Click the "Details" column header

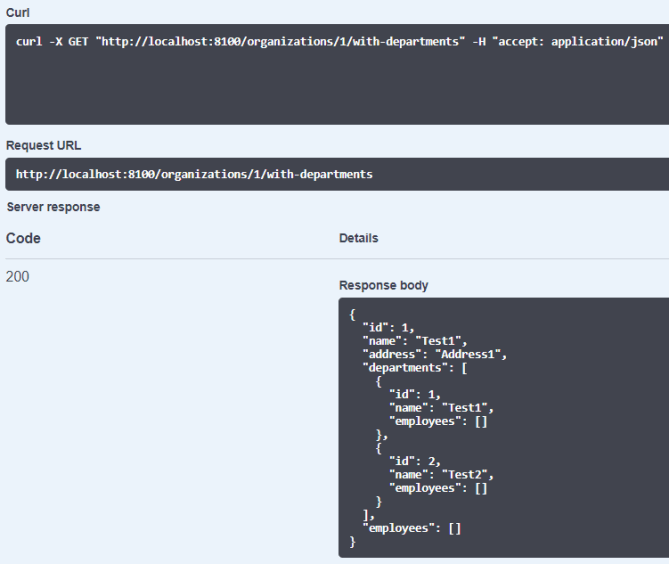(358, 239)
